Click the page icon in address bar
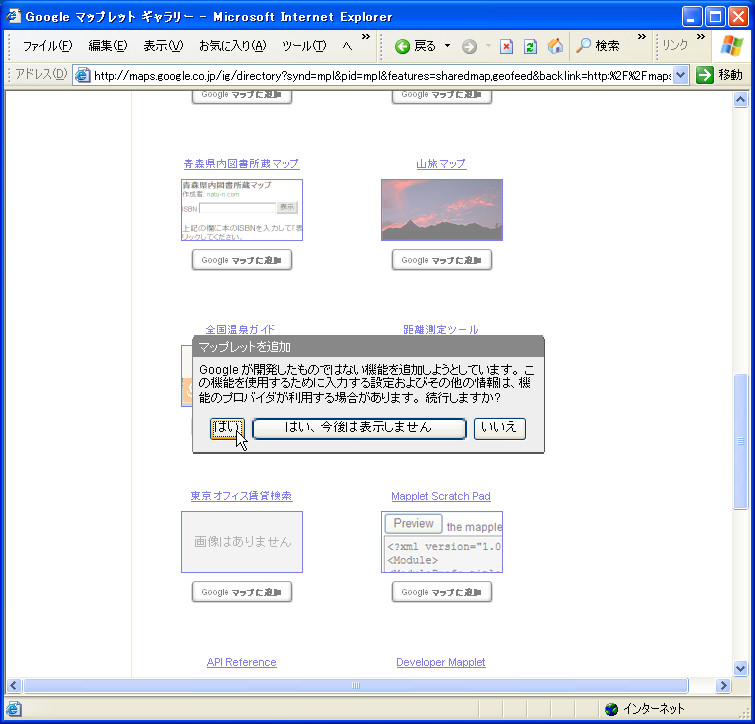The height and width of the screenshot is (724, 755). 83,75
